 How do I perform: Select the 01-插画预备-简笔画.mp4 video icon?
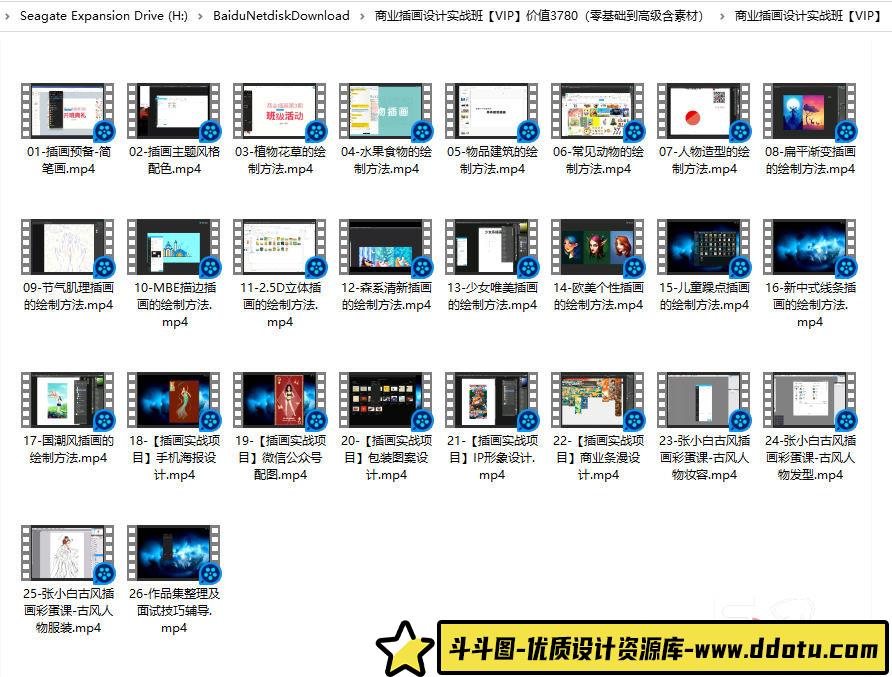(67, 111)
